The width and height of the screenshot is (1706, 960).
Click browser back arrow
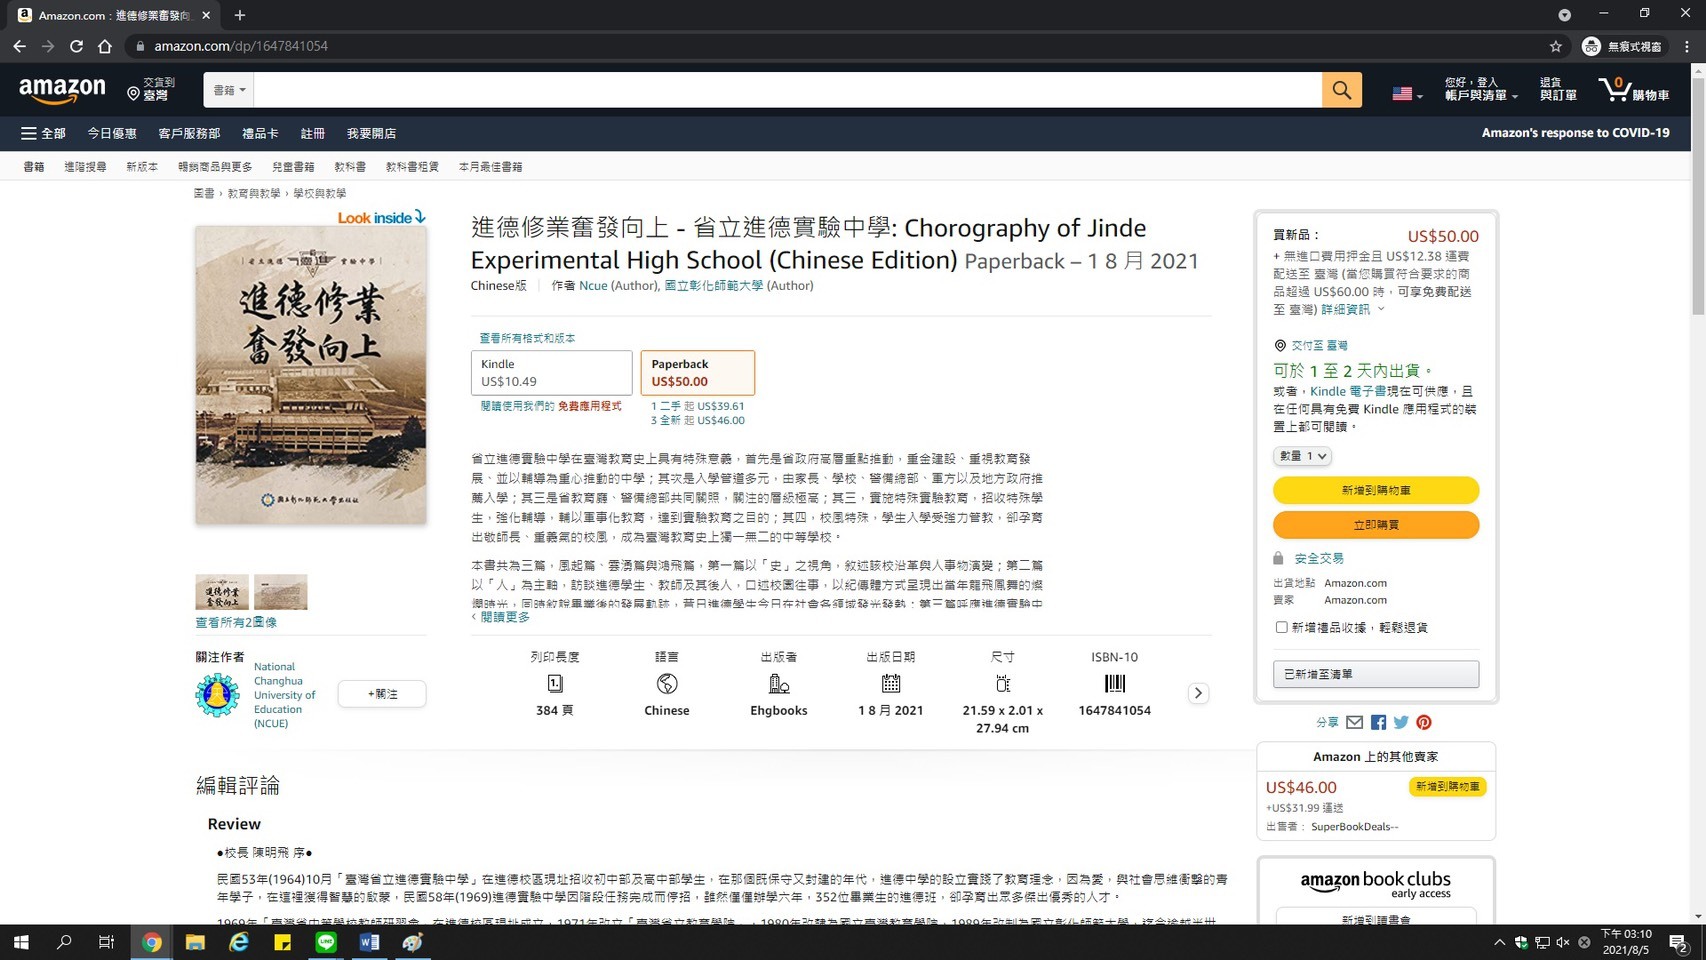(x=20, y=46)
